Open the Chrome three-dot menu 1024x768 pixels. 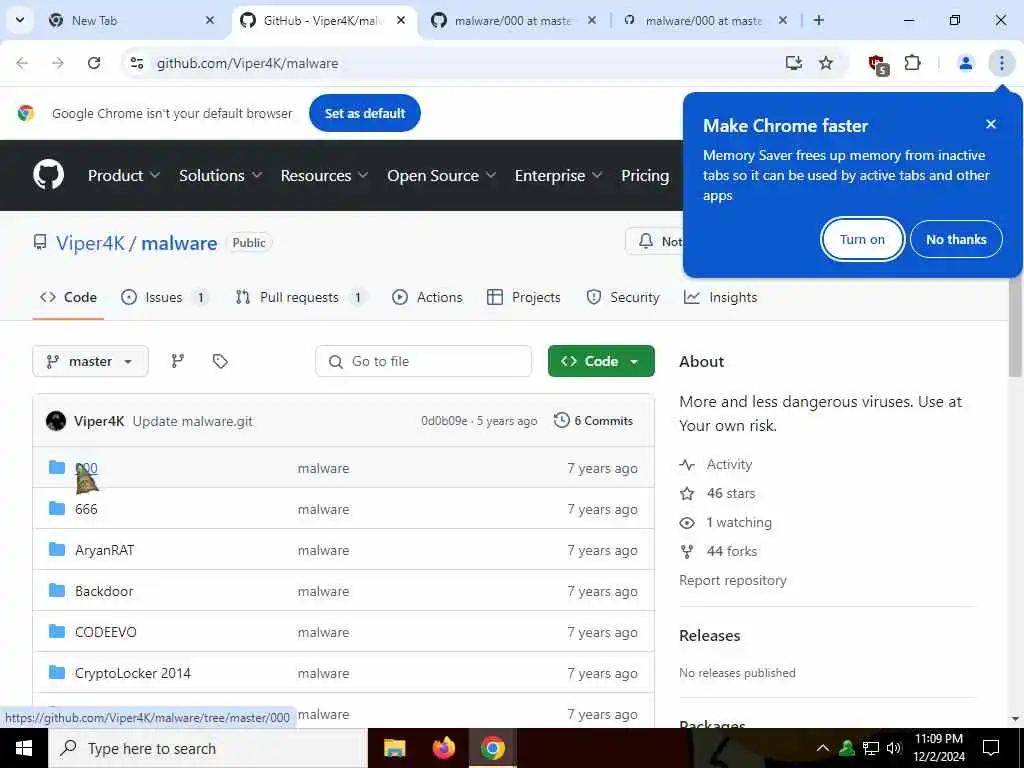point(1001,63)
